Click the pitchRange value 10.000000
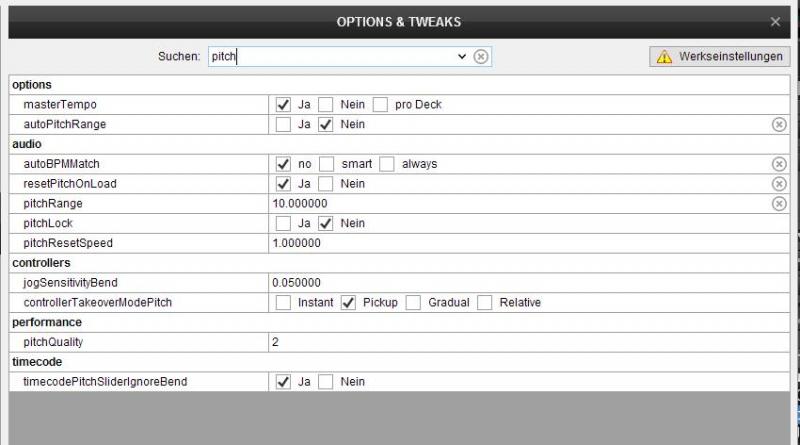This screenshot has height=445, width=800. coord(300,204)
